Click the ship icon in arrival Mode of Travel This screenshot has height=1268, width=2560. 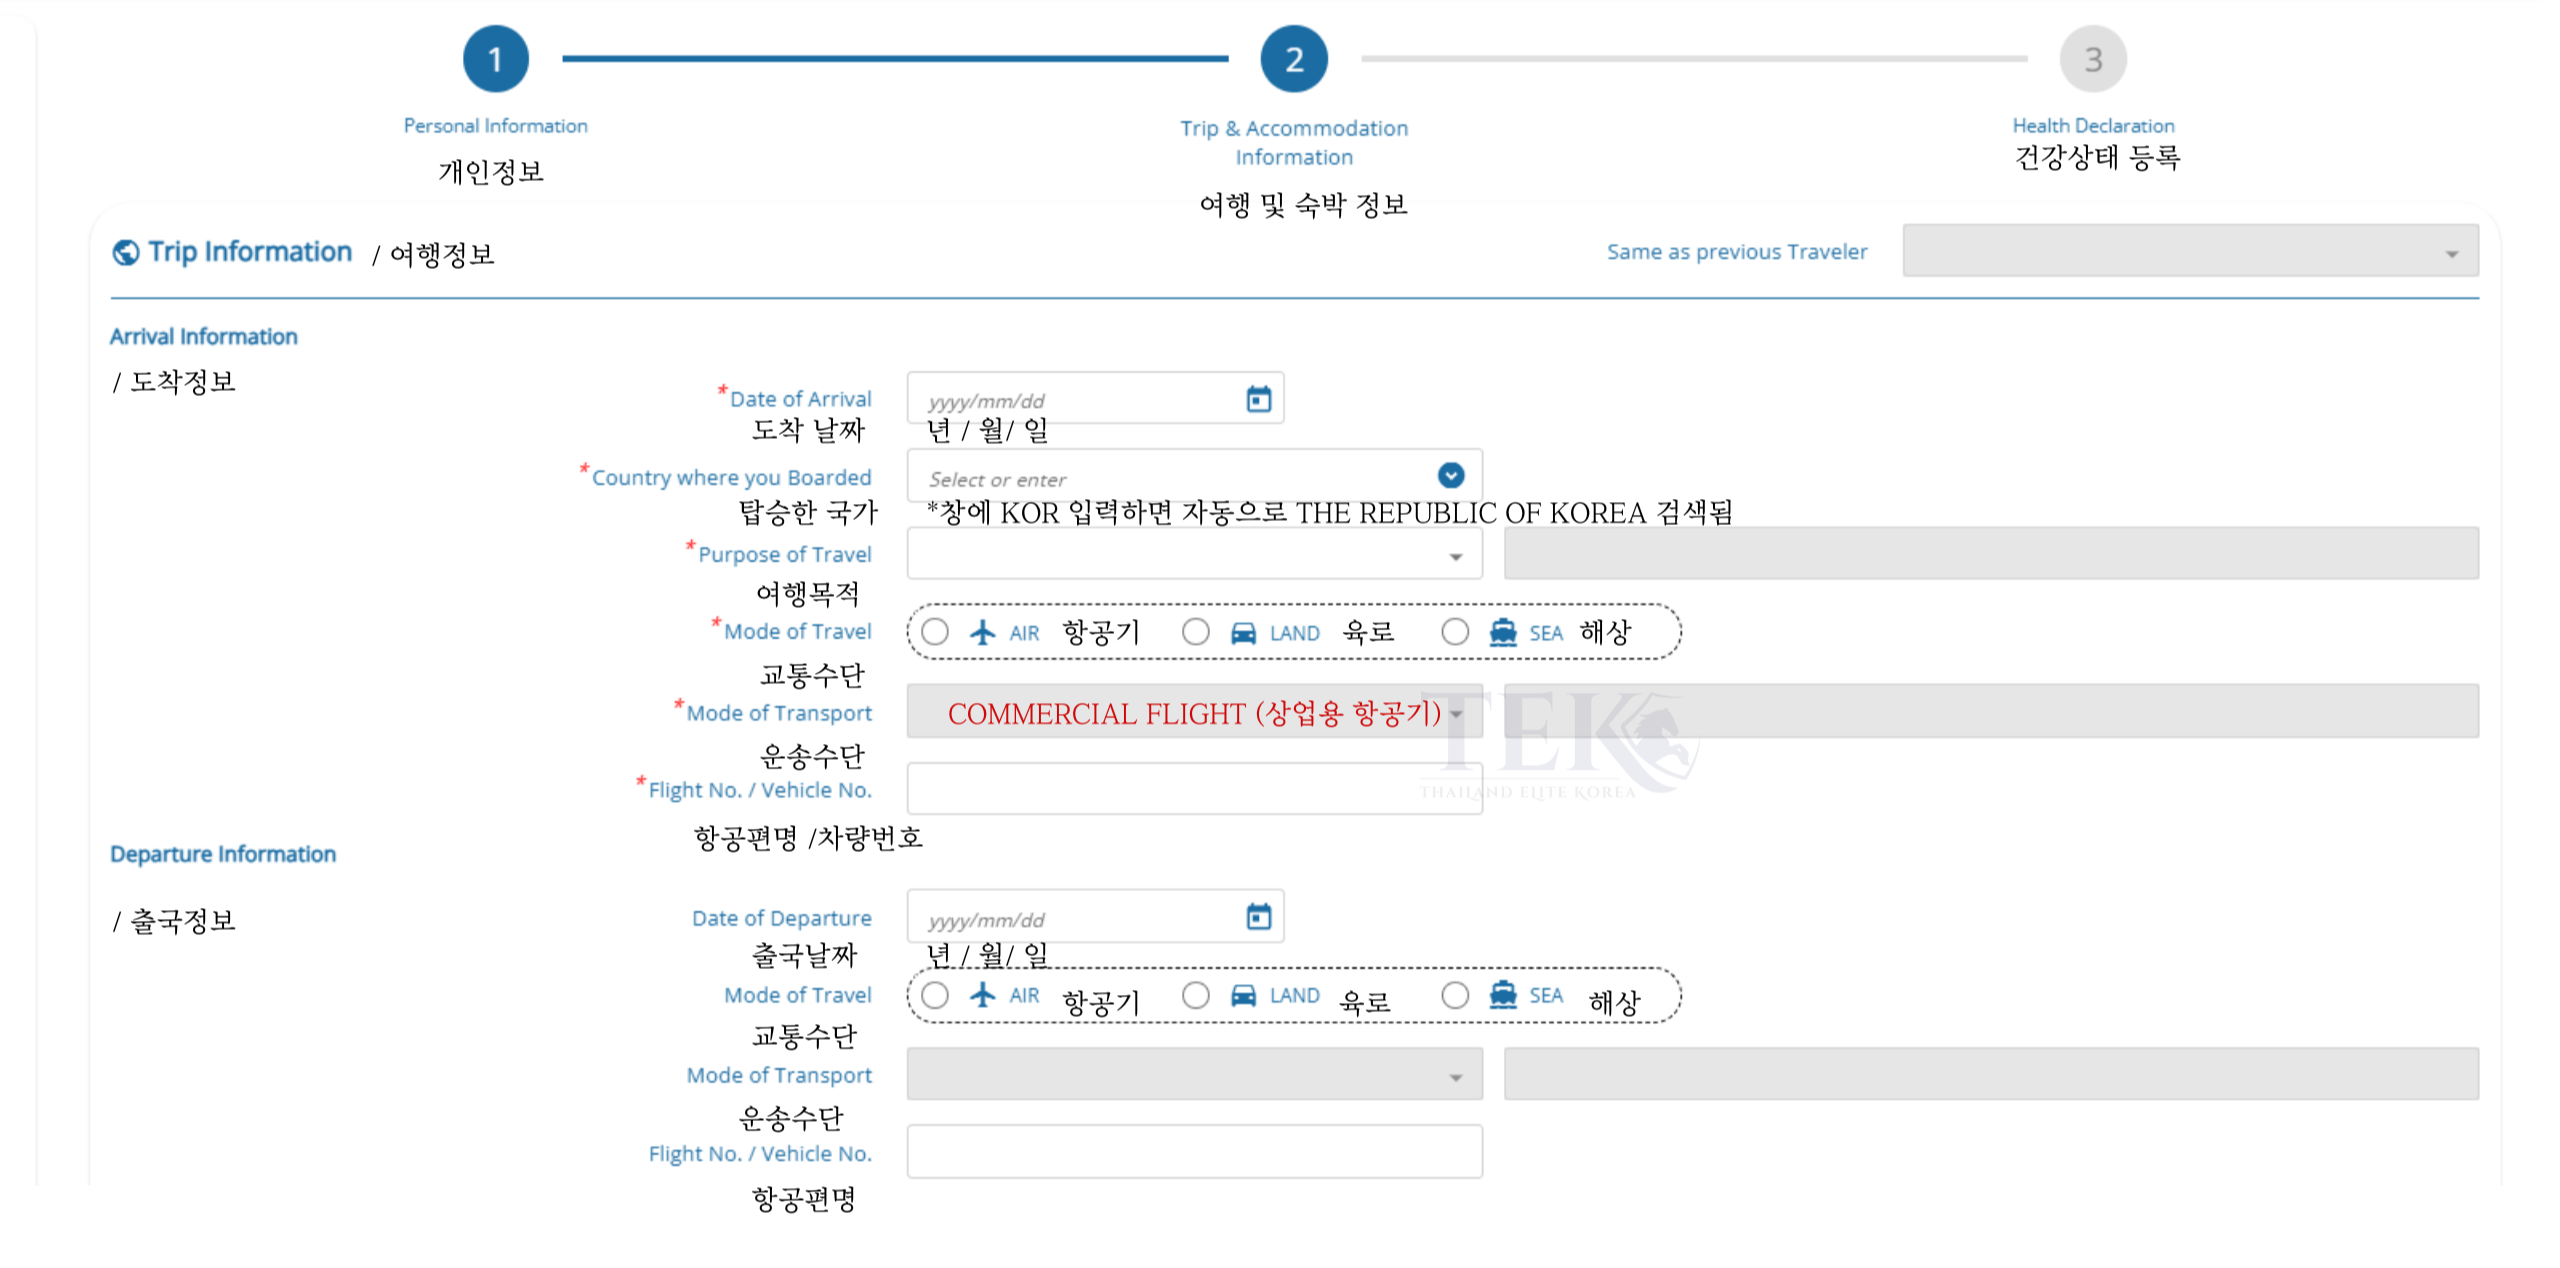point(1502,632)
